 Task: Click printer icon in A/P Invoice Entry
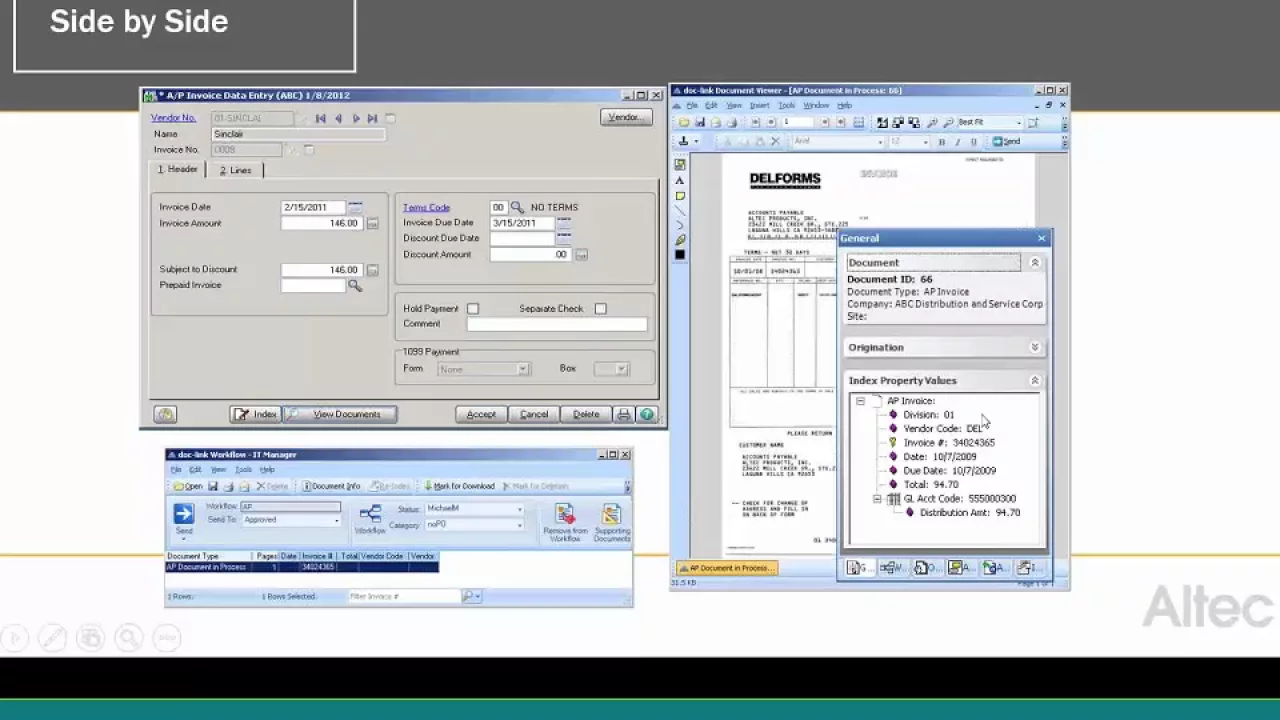[x=624, y=414]
